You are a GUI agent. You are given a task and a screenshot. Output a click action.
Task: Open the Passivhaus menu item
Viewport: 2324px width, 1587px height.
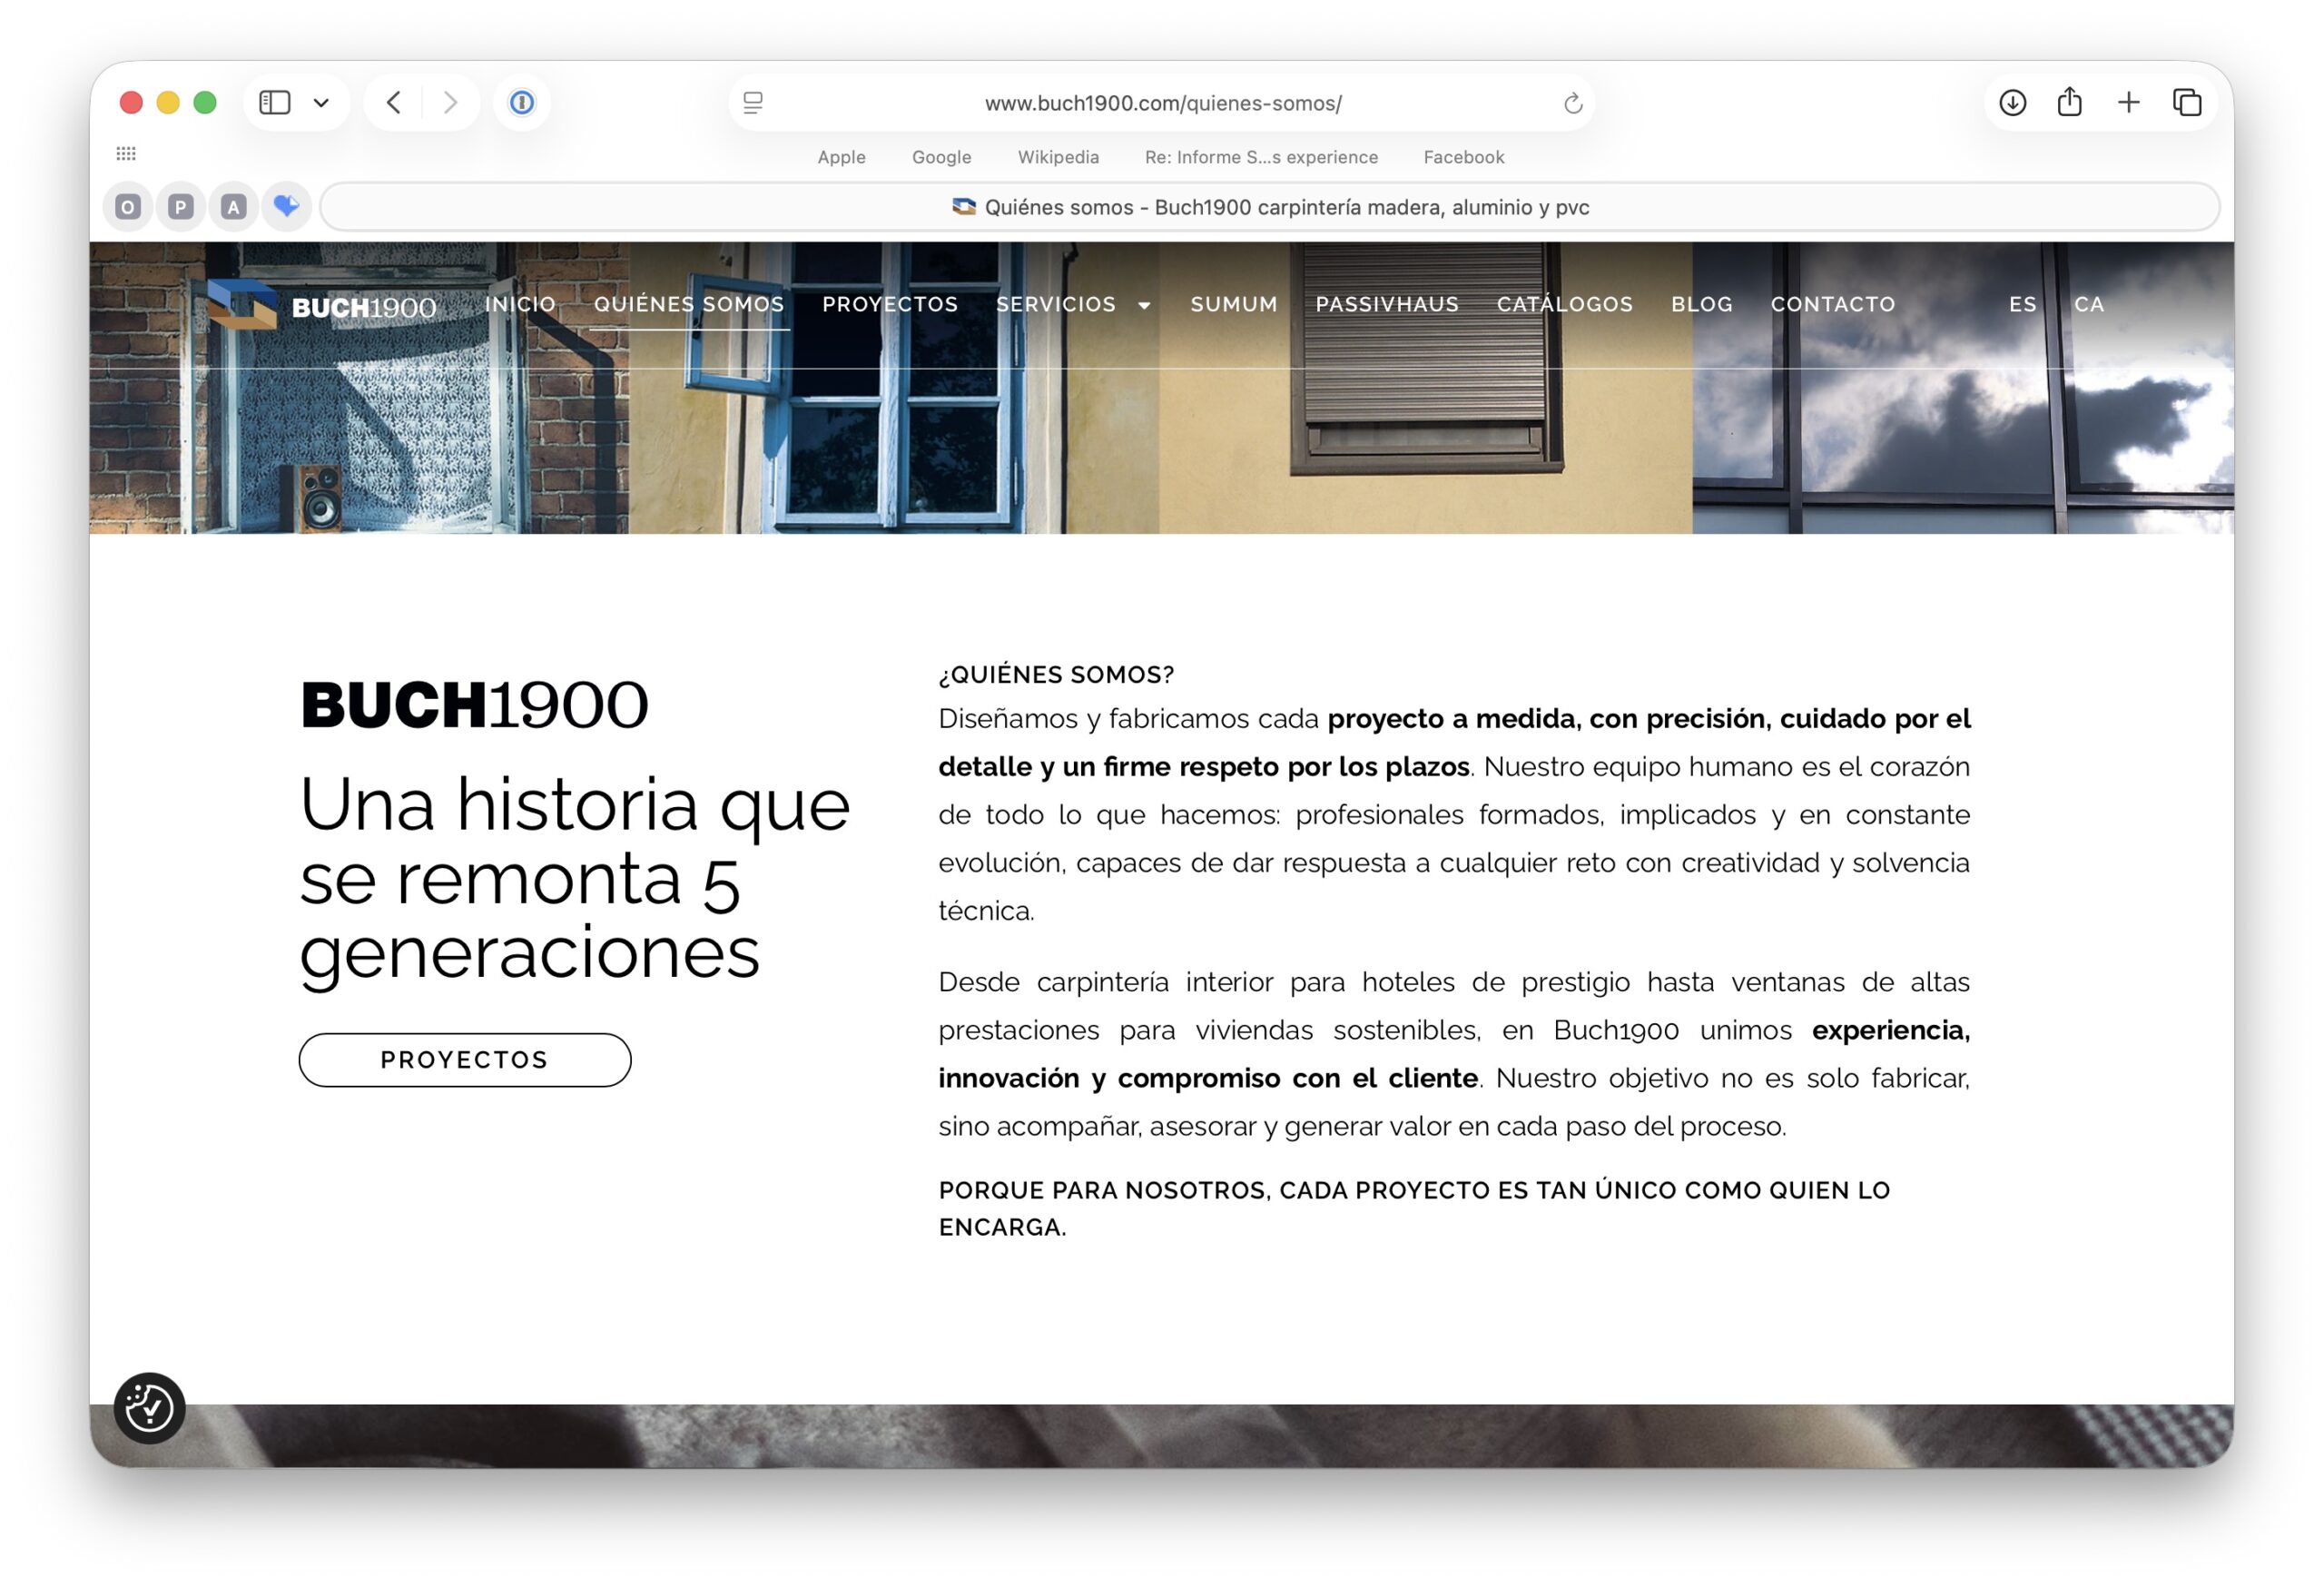1387,304
